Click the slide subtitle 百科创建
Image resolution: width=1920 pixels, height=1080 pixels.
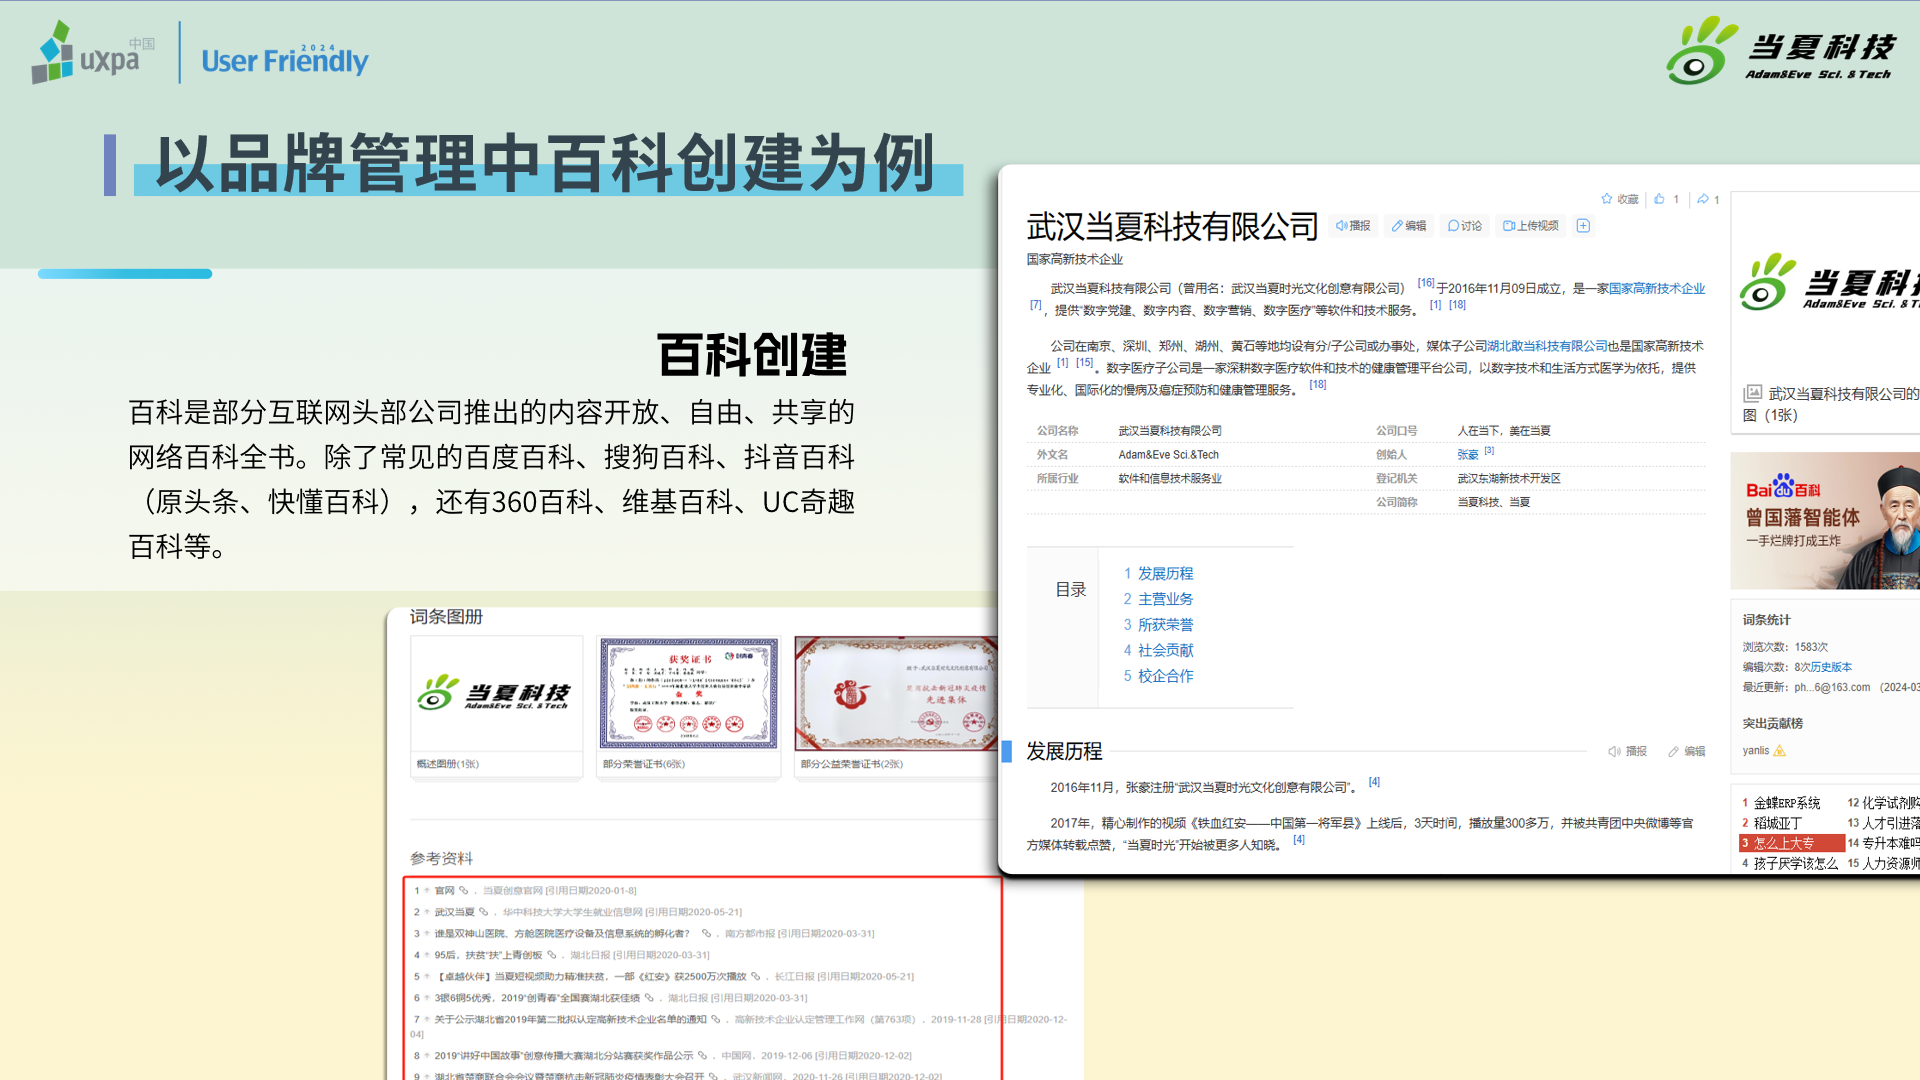coord(752,355)
